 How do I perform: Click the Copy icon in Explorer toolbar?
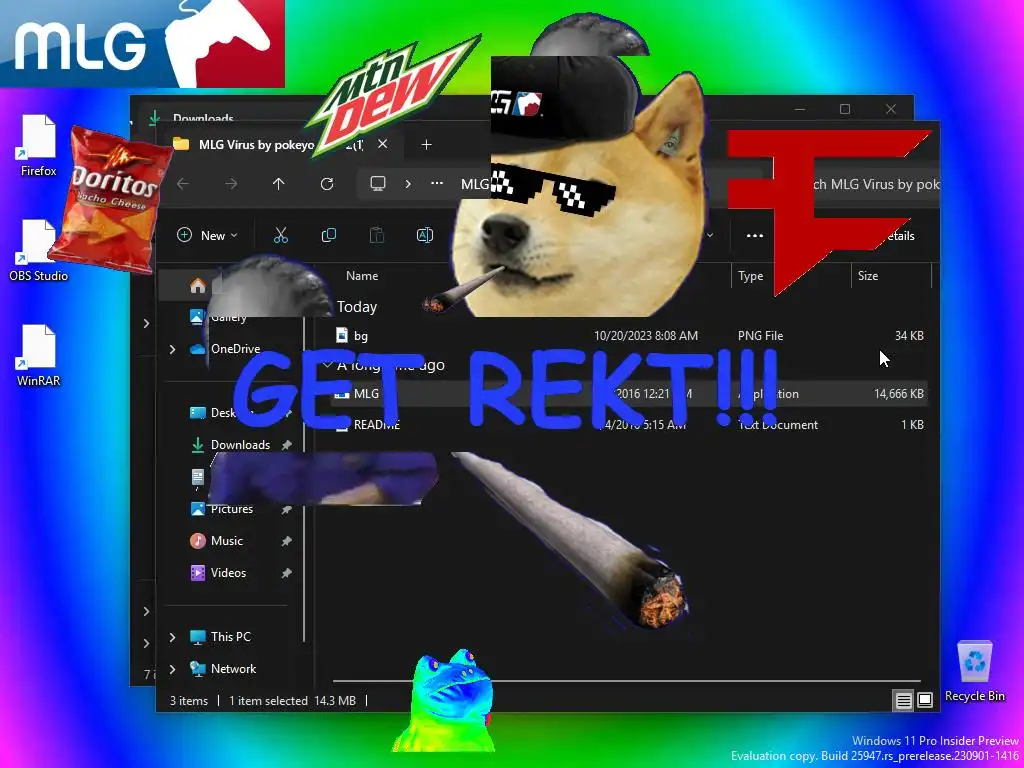(328, 235)
